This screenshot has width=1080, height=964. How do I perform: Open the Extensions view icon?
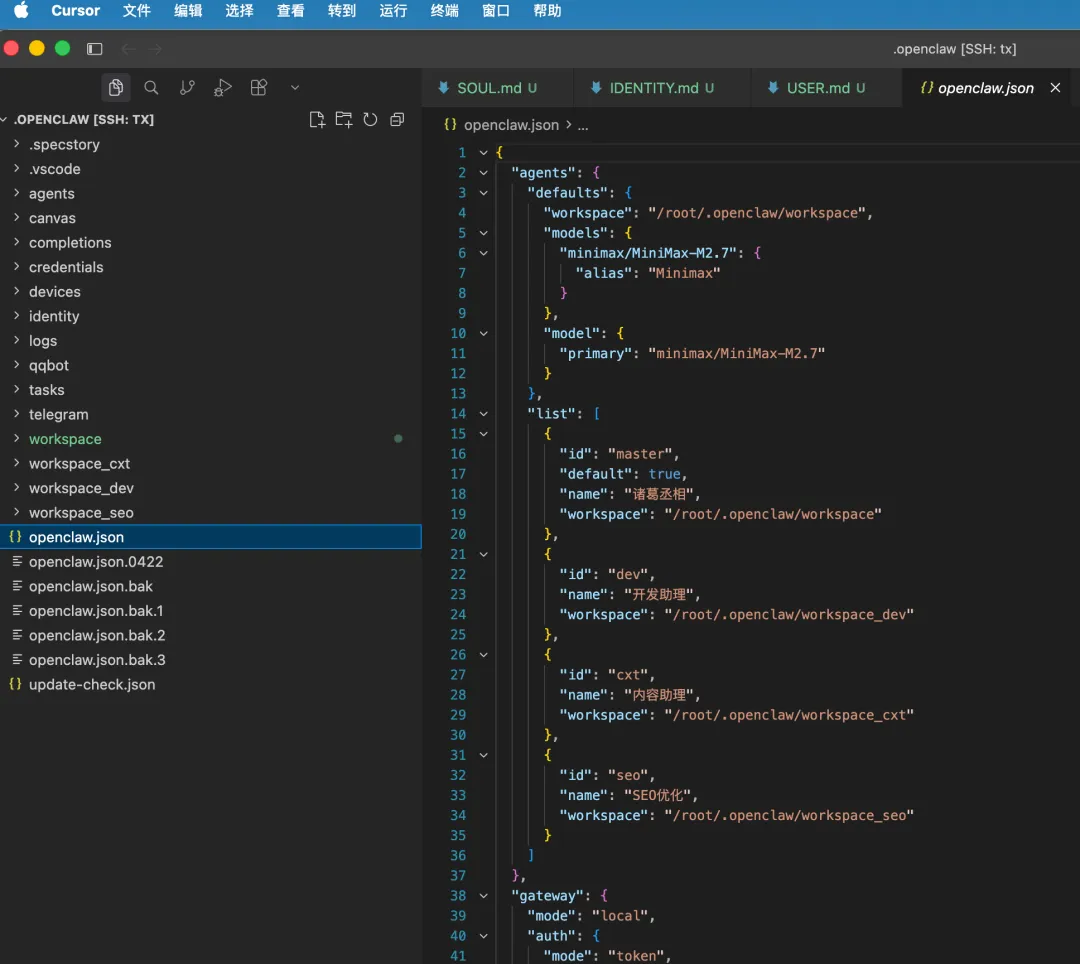pos(259,88)
